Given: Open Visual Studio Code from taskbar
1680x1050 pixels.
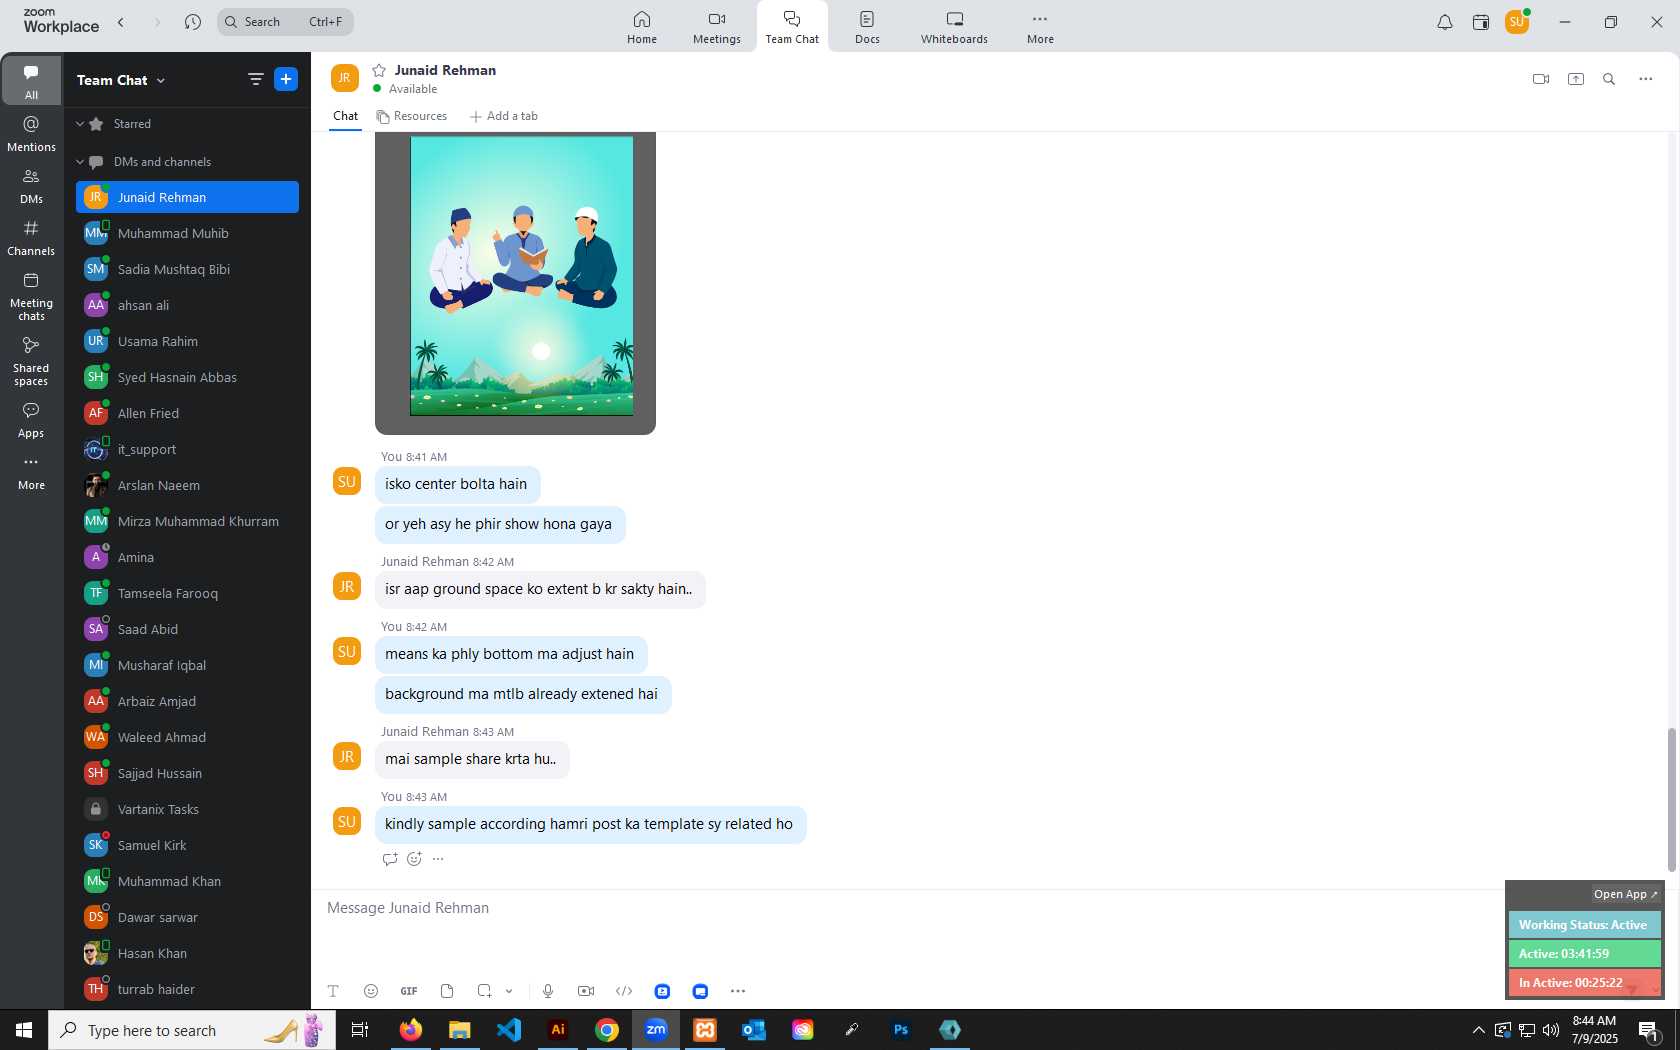Looking at the screenshot, I should 509,1029.
